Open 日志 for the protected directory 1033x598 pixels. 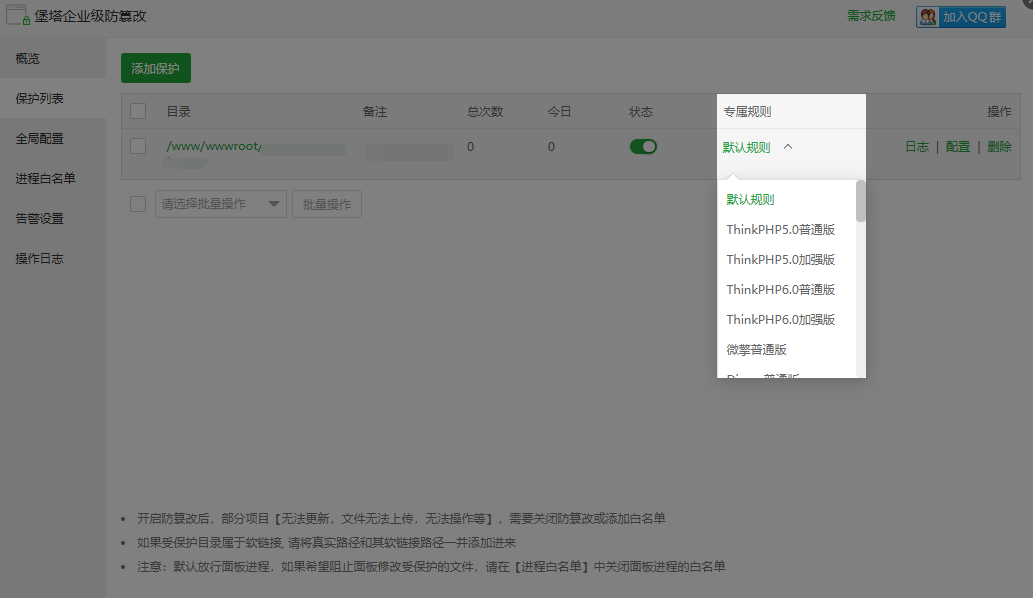[x=918, y=146]
